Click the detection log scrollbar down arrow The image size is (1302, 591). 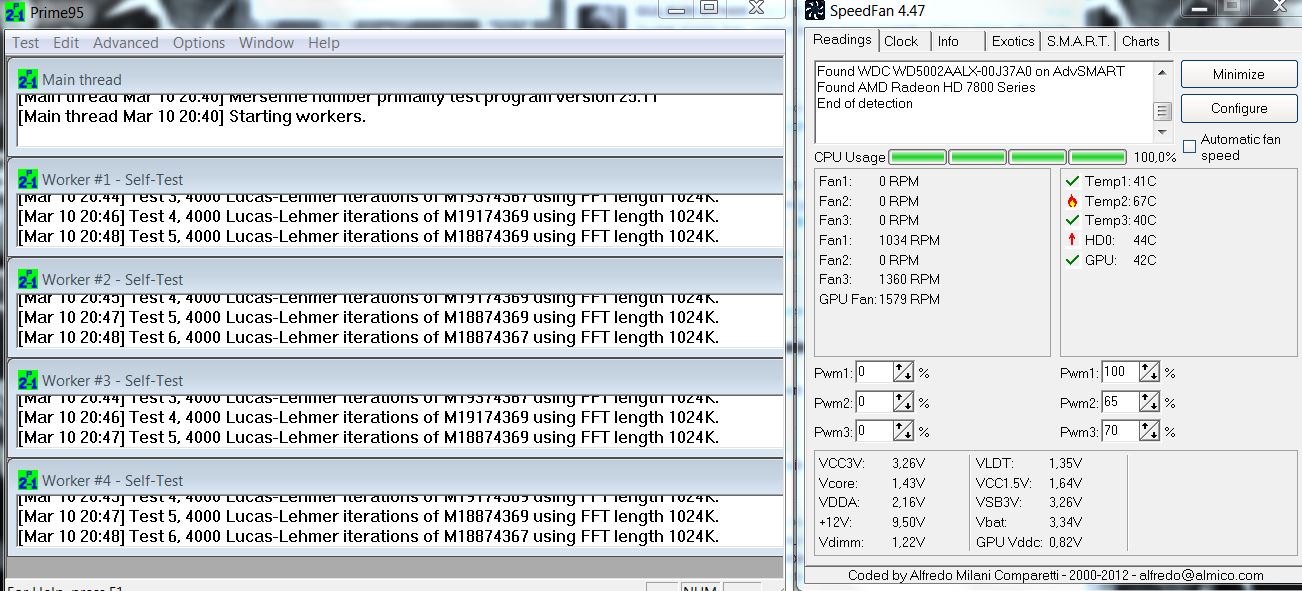[x=1162, y=132]
